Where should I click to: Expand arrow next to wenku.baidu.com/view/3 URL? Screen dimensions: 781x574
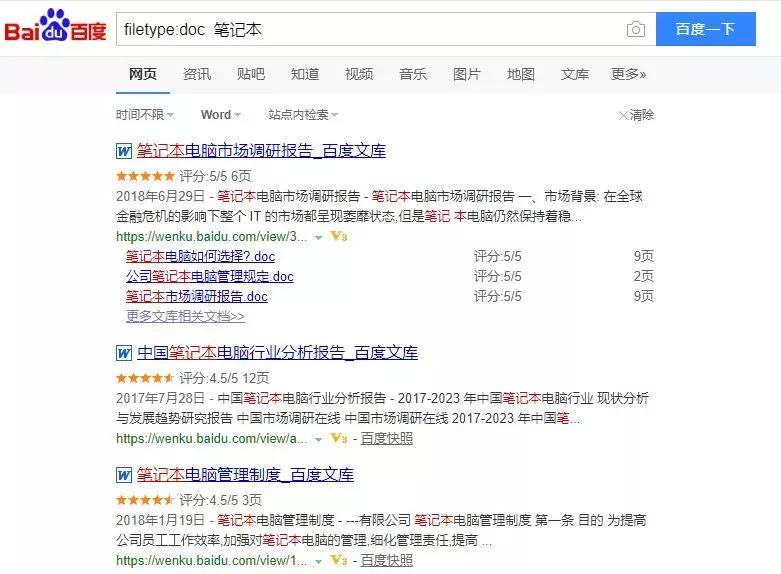319,238
